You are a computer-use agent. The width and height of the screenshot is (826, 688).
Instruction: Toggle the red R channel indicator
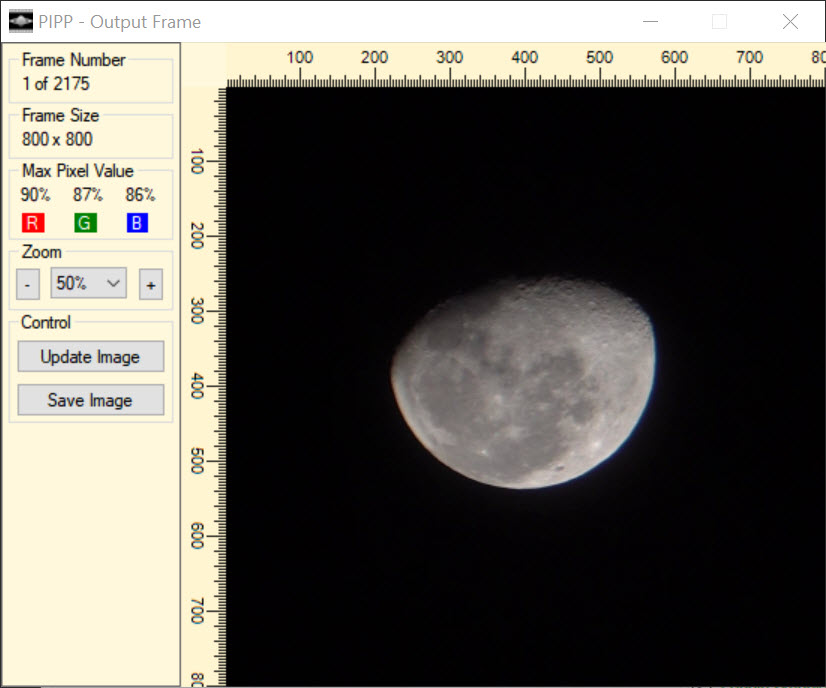[32, 223]
